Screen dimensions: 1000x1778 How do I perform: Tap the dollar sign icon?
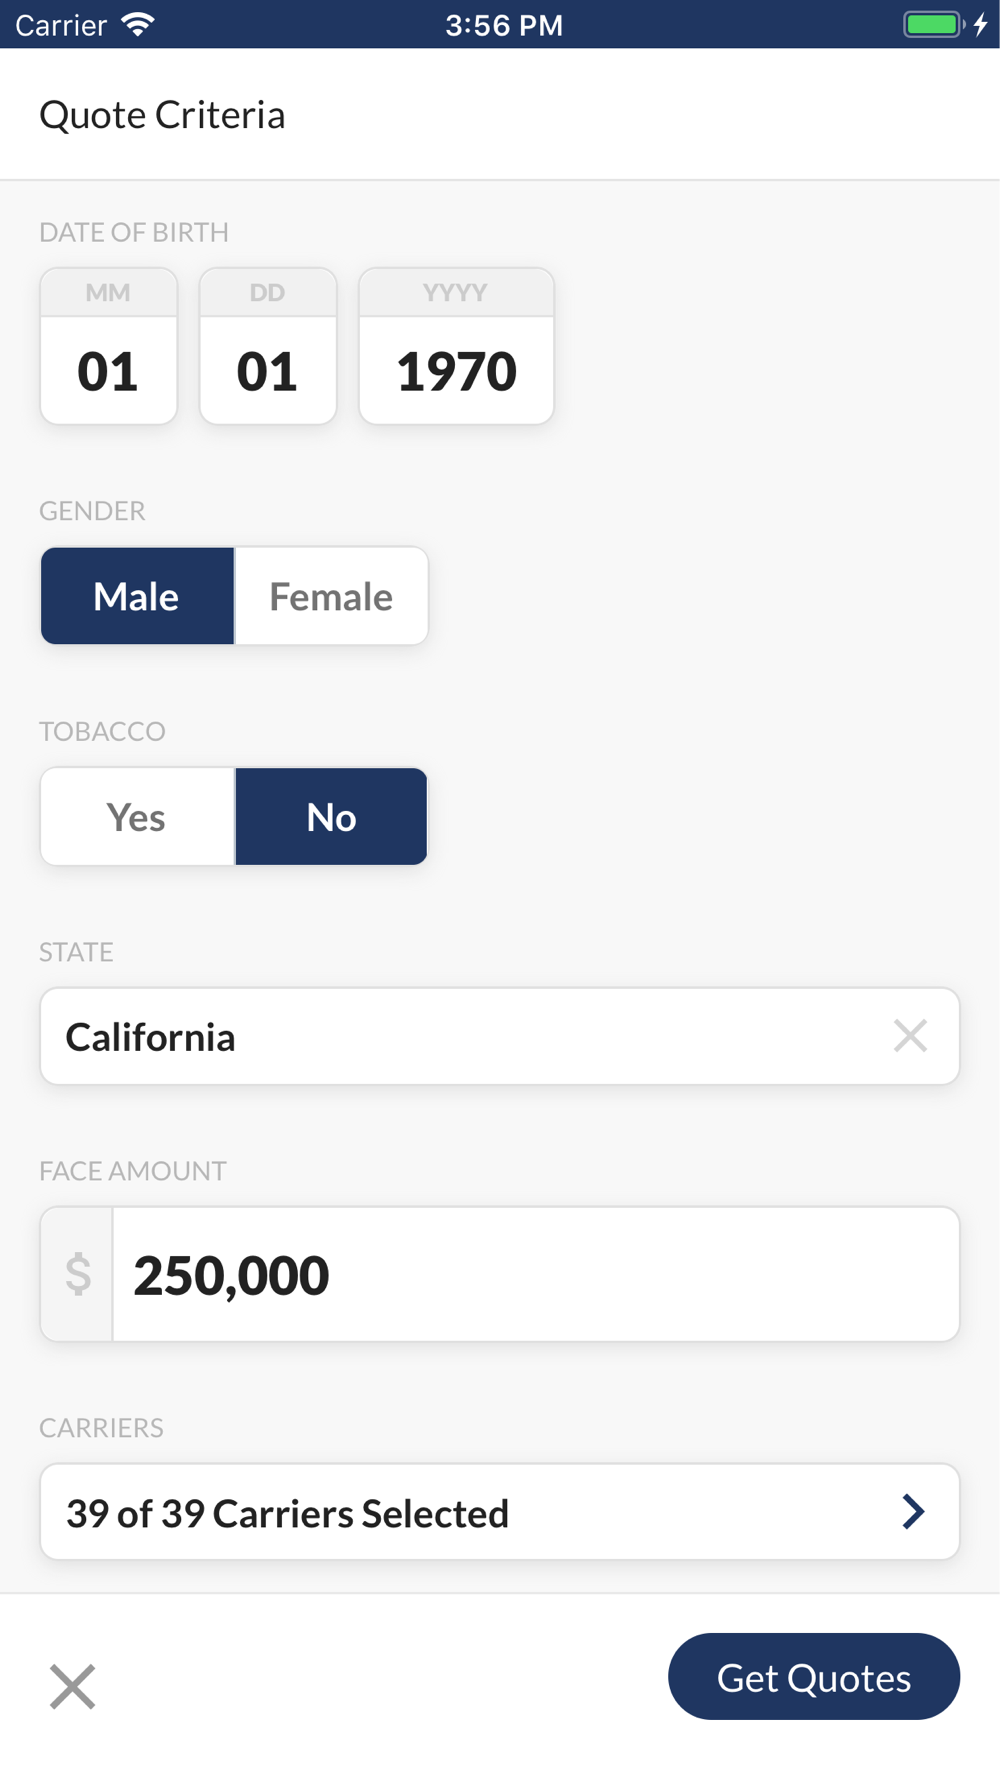point(78,1275)
